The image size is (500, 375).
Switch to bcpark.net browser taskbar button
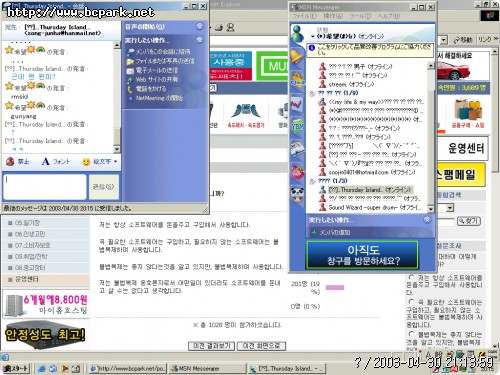point(128,369)
